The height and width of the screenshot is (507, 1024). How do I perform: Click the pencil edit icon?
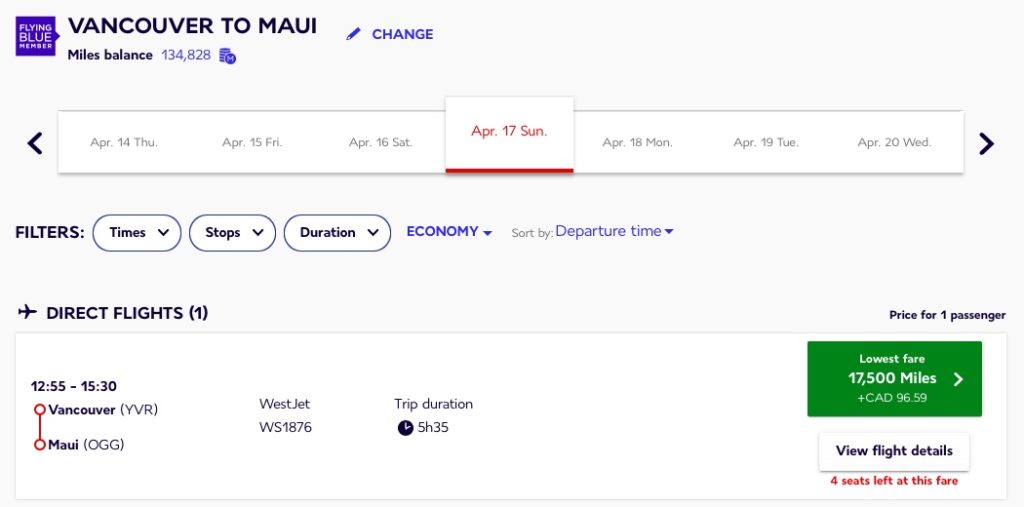[353, 34]
